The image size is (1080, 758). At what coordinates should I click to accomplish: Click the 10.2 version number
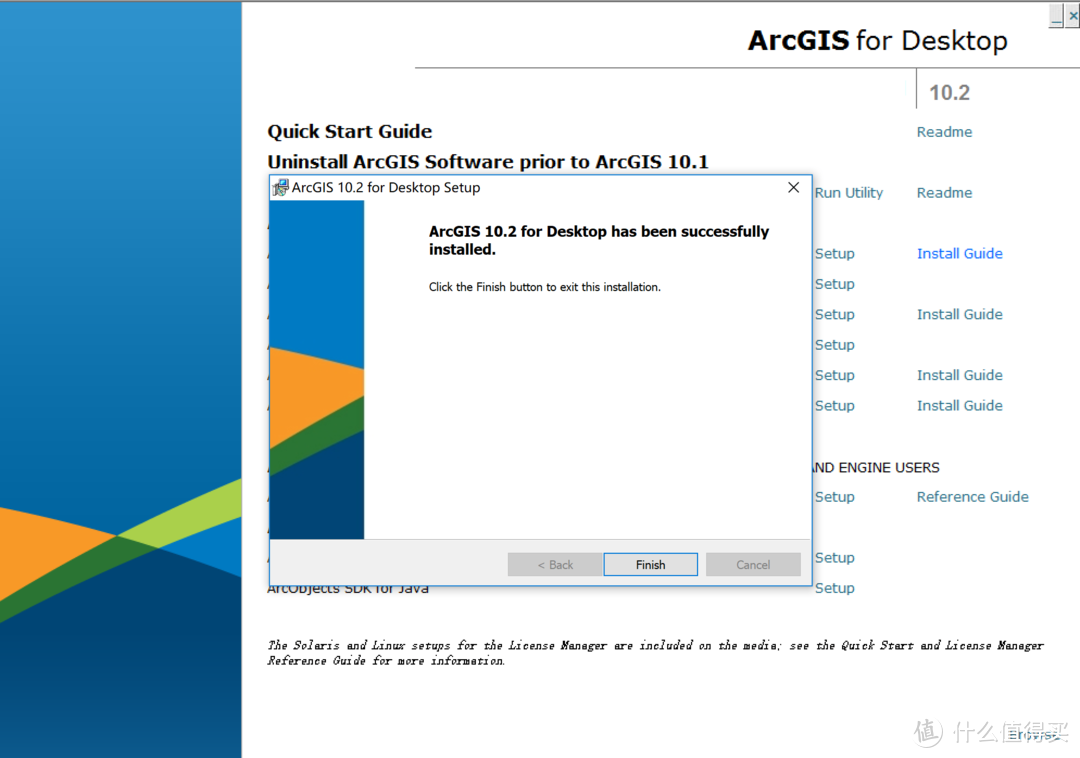949,93
